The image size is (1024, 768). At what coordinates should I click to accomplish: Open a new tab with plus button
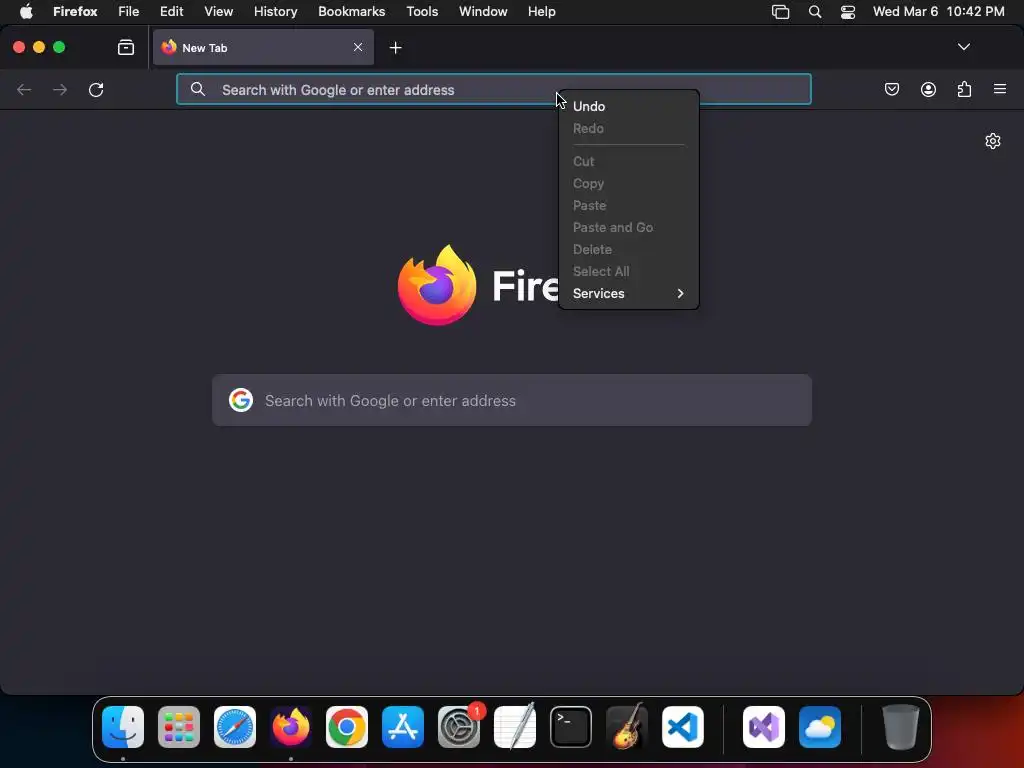point(395,48)
